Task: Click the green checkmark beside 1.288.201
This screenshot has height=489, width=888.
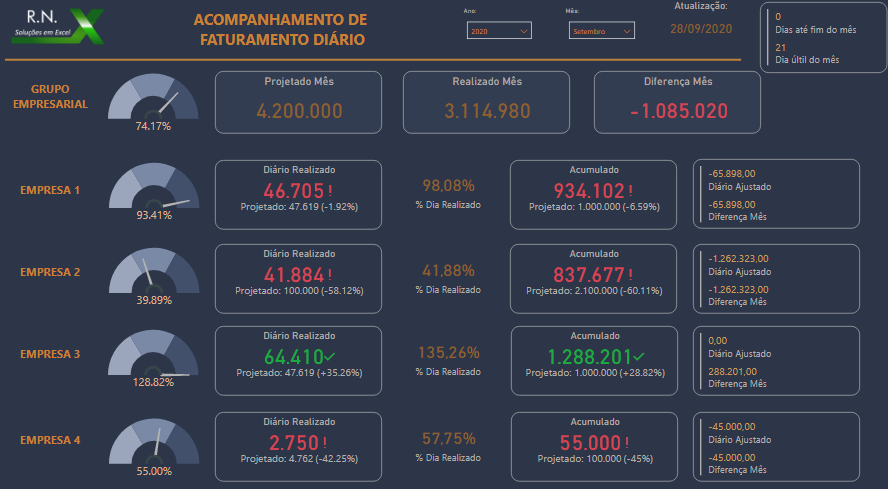Action: pyautogui.click(x=639, y=354)
